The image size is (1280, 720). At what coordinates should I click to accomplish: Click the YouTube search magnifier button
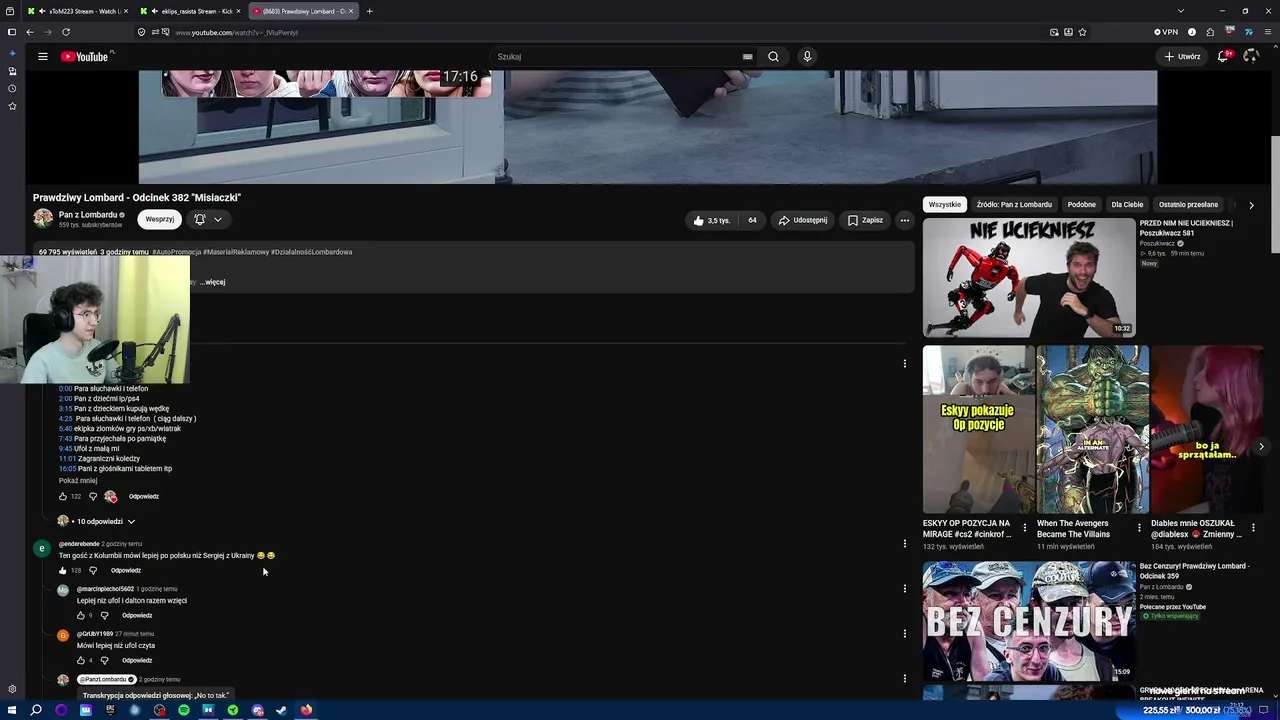pyautogui.click(x=773, y=57)
